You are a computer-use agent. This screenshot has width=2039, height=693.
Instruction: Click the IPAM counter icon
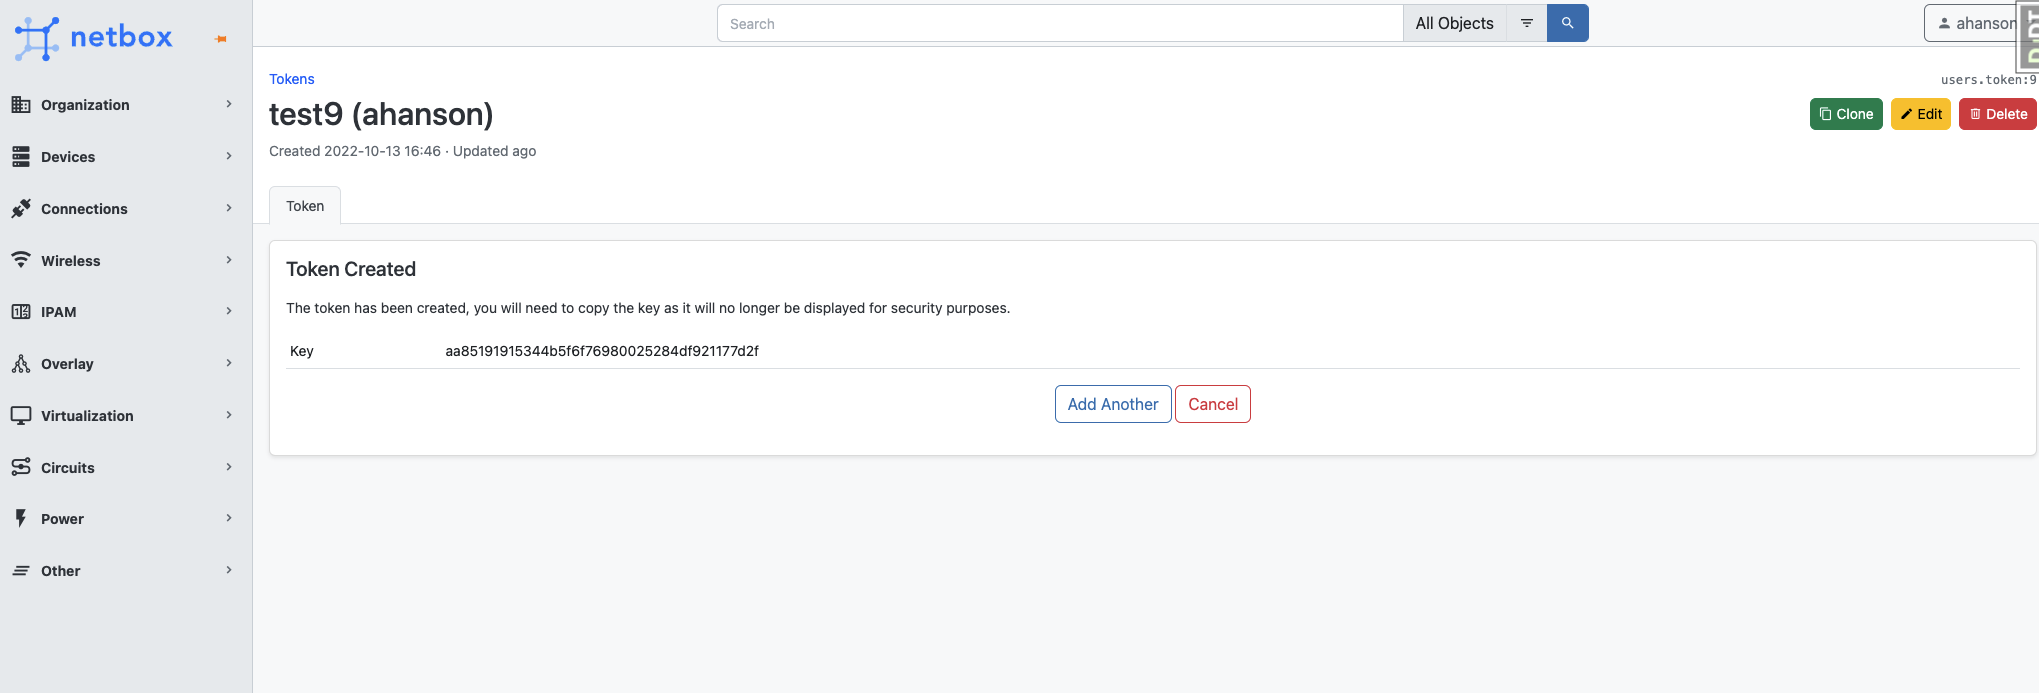(x=21, y=311)
